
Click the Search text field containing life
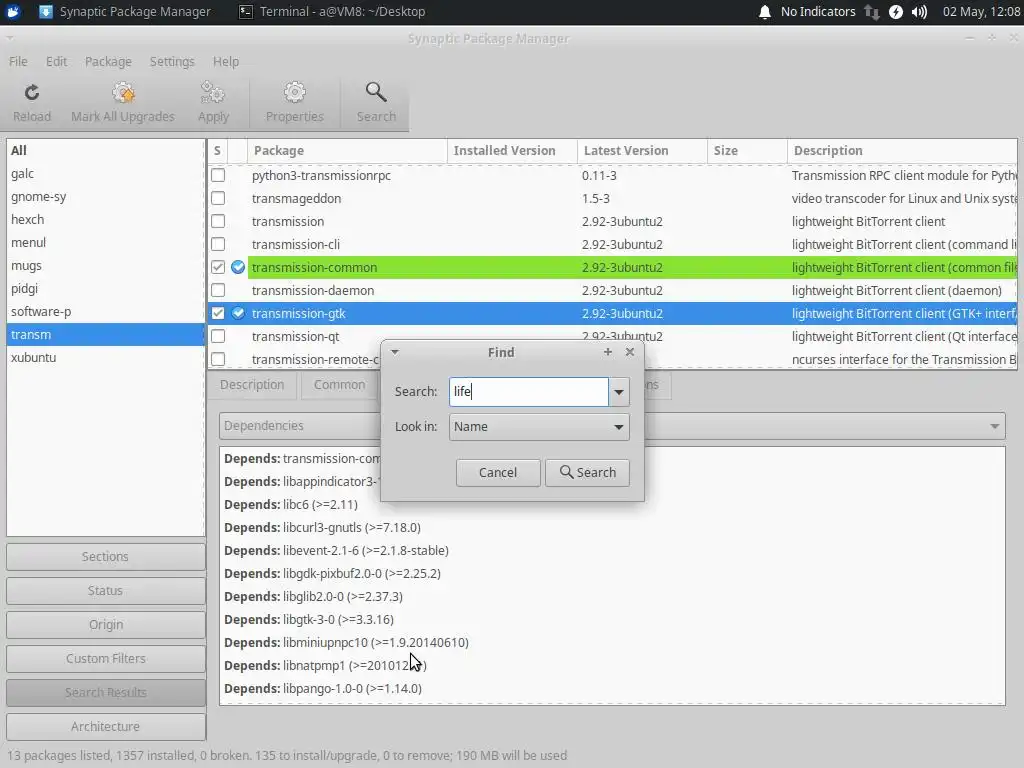529,392
